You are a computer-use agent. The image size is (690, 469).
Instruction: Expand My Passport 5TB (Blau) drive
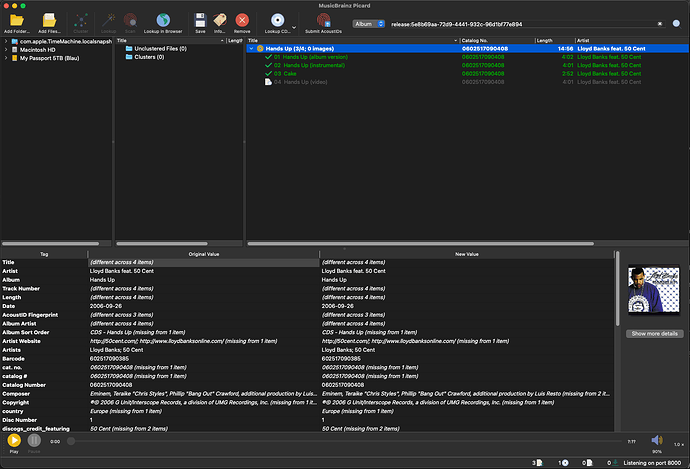(6, 58)
